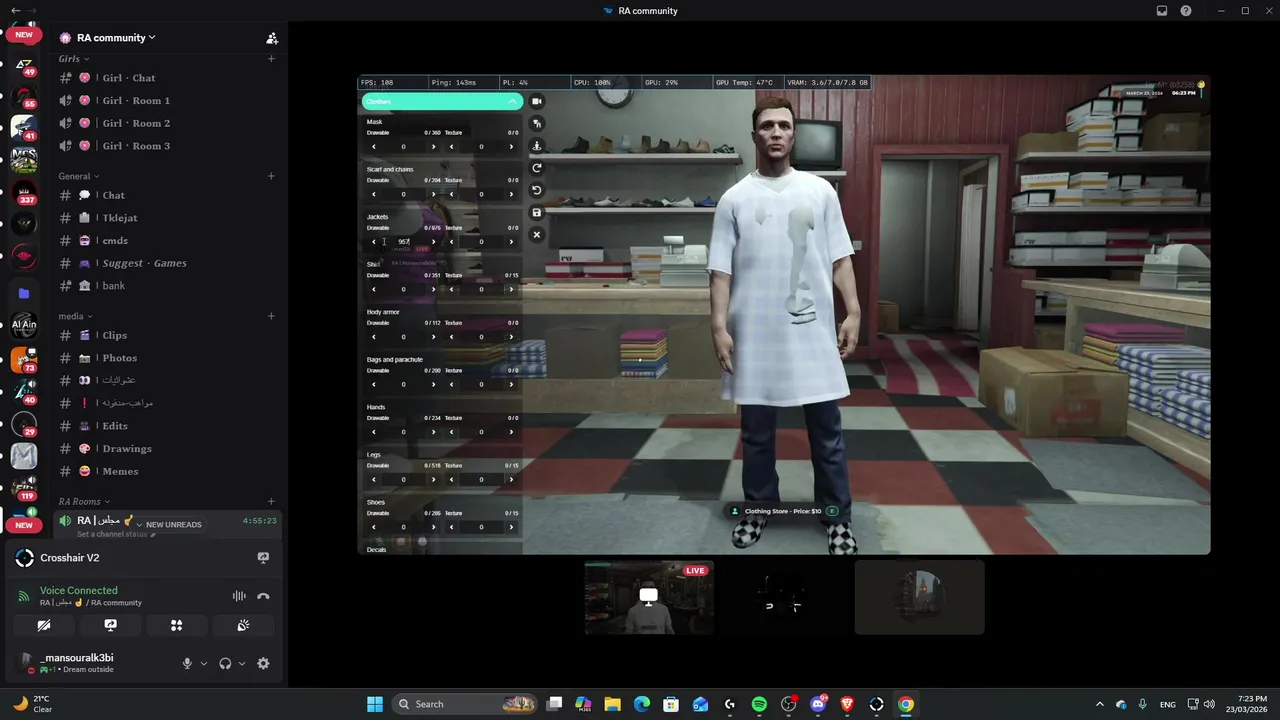This screenshot has height=720, width=1280.
Task: Join Girl · Room 2 voice channel
Action: point(167,123)
